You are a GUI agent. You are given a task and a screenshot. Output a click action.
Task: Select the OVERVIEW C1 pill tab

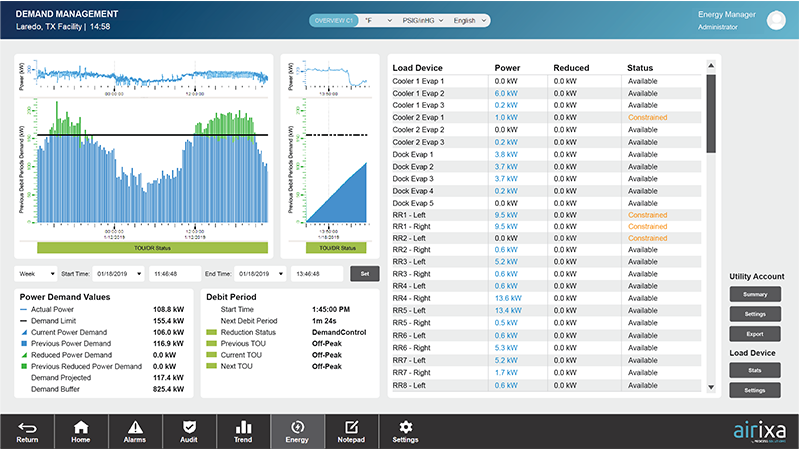pyautogui.click(x=334, y=20)
